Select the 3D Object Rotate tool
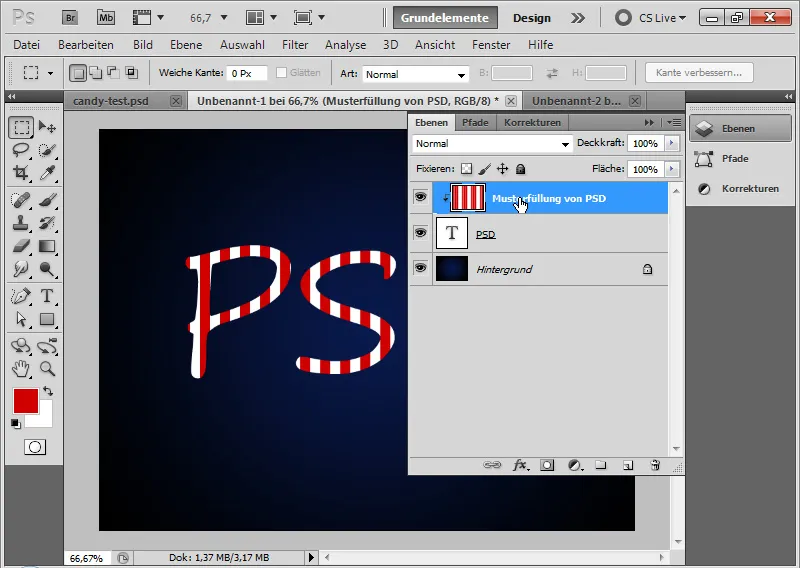The height and width of the screenshot is (568, 800). 21,346
